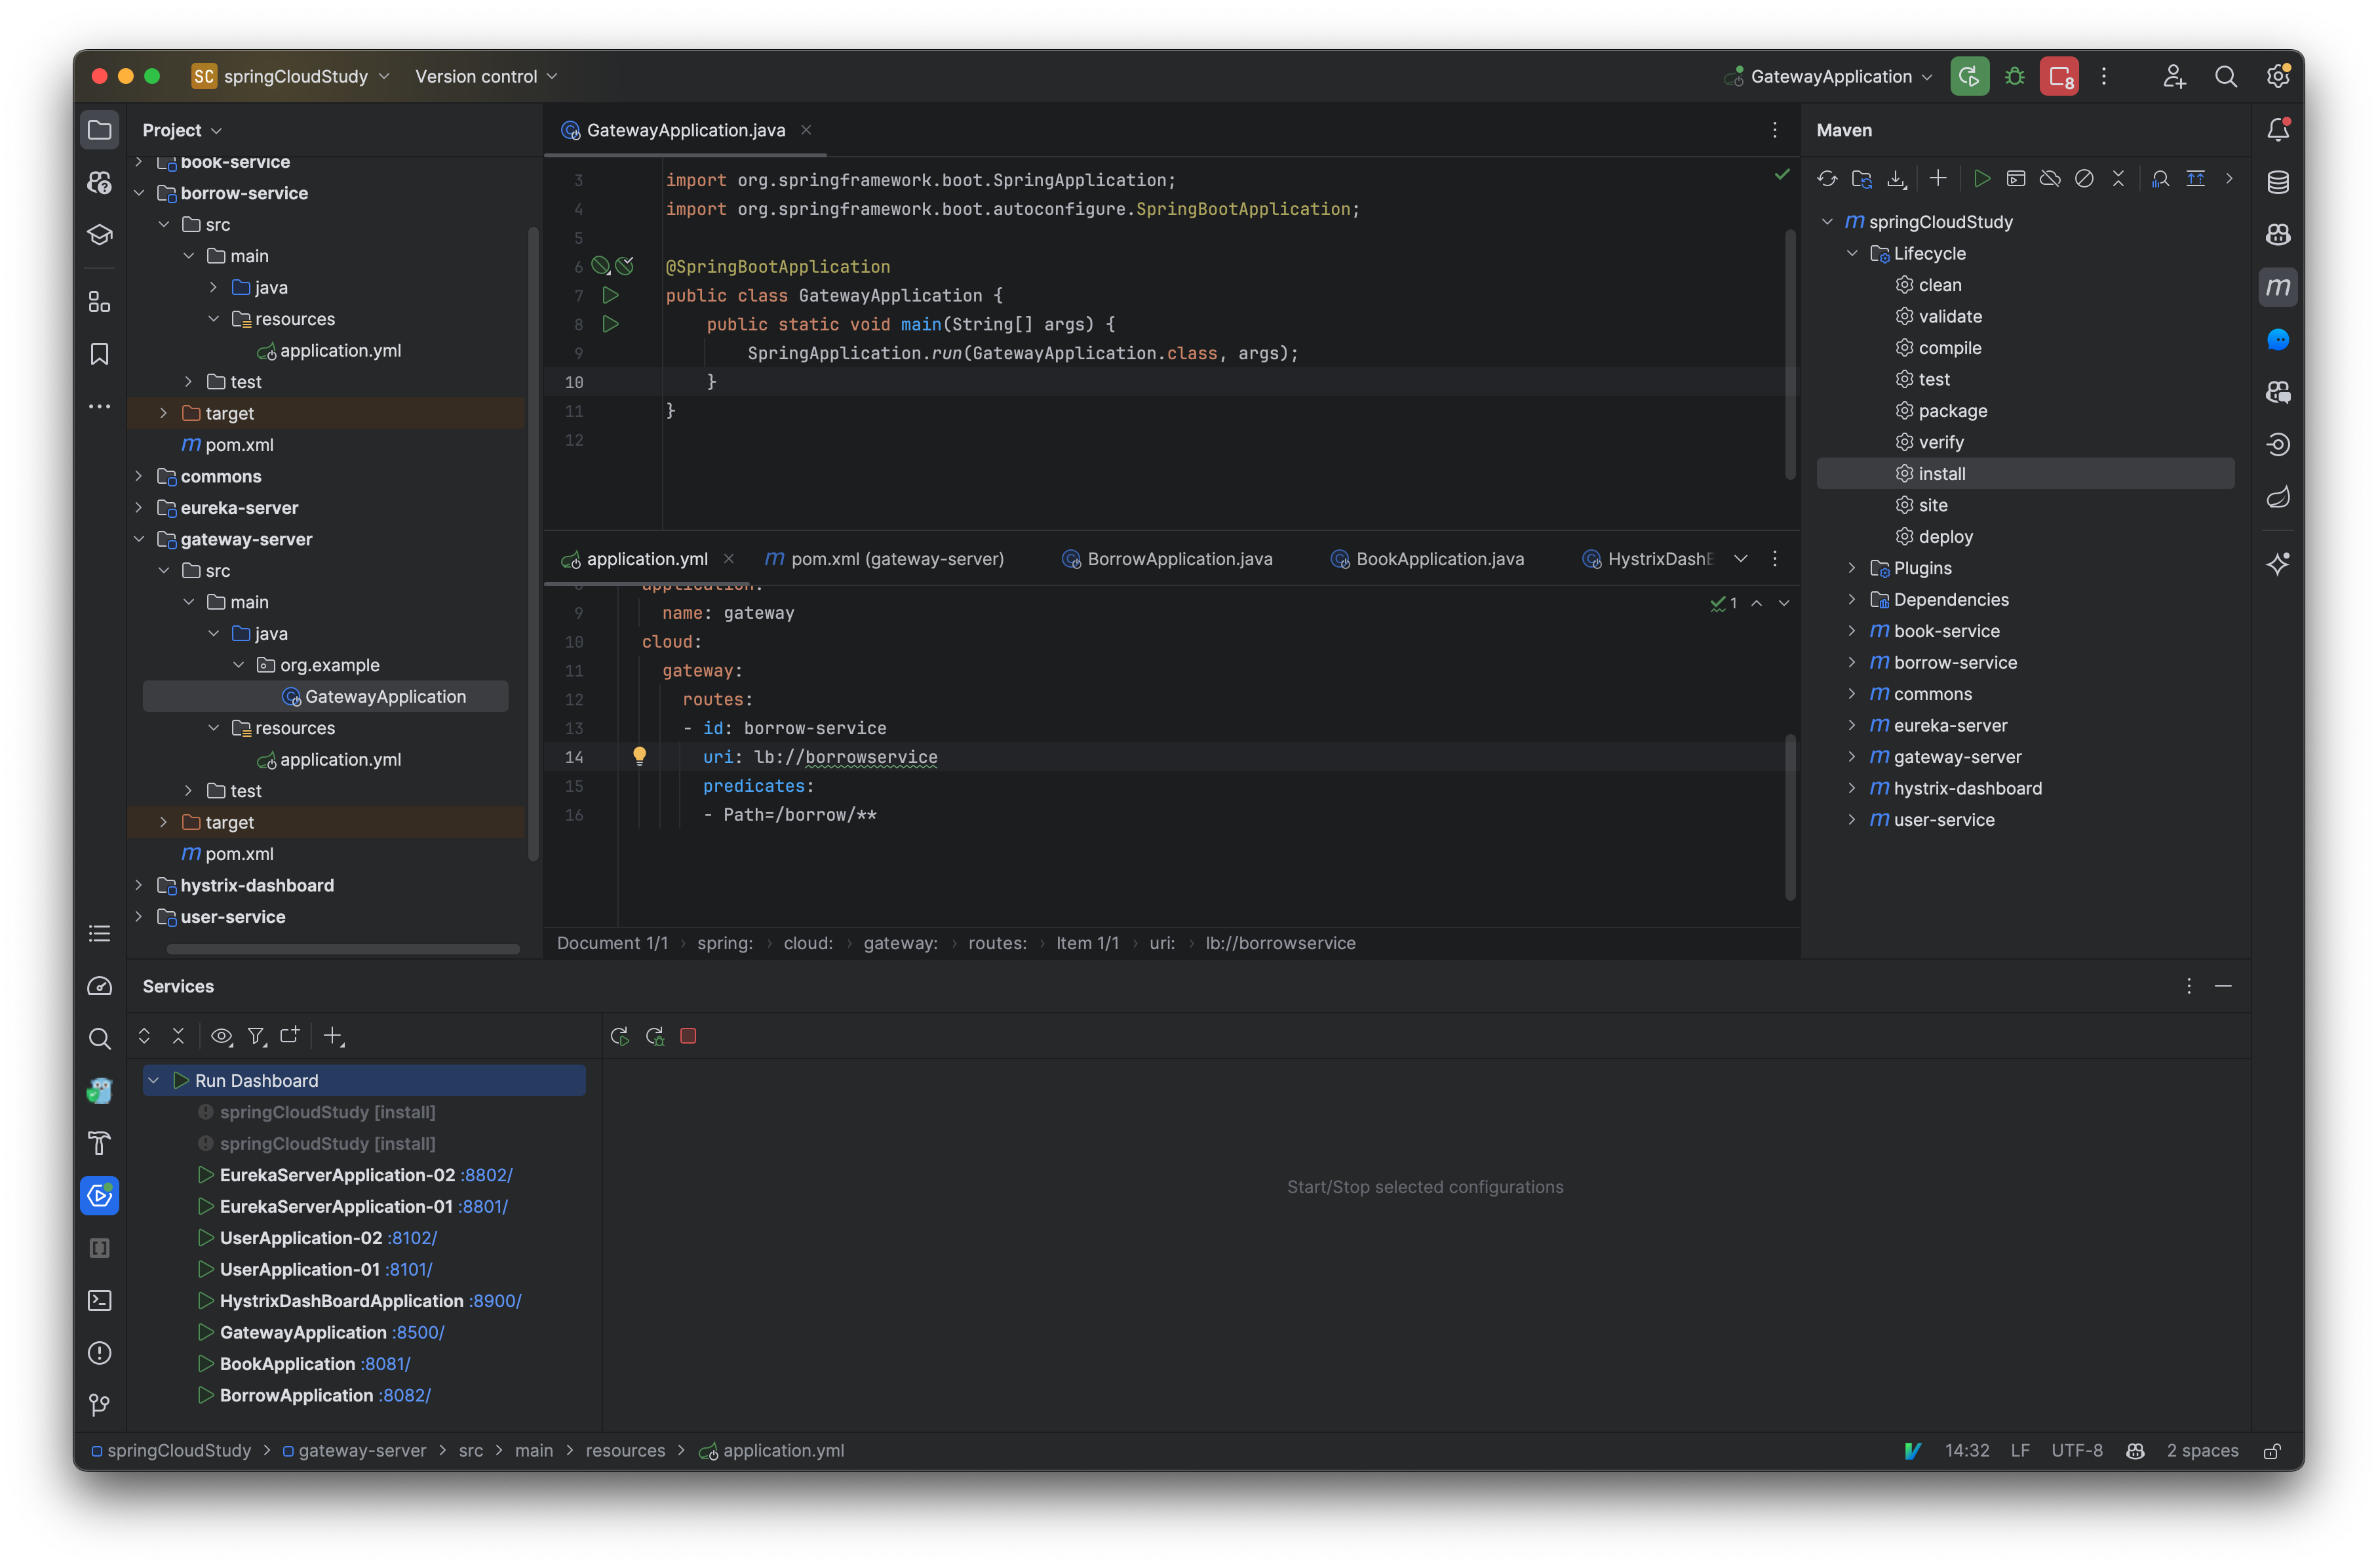Switch to GatewayApplication.java editor tab
This screenshot has height=1568, width=2378.
point(686,130)
